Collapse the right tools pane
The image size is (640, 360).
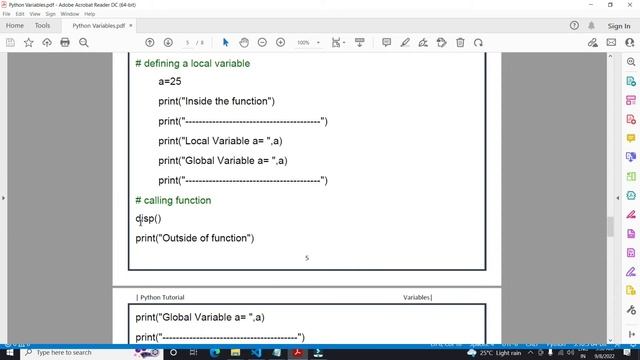(618, 198)
